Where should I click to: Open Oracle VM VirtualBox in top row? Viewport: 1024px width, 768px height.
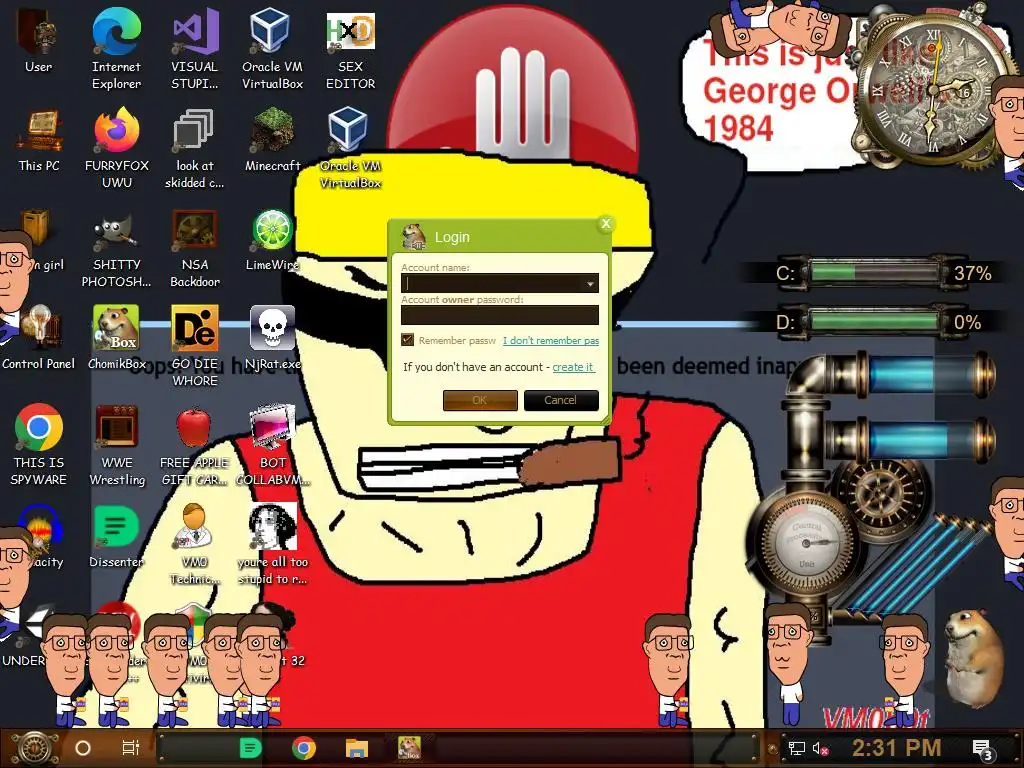(272, 48)
